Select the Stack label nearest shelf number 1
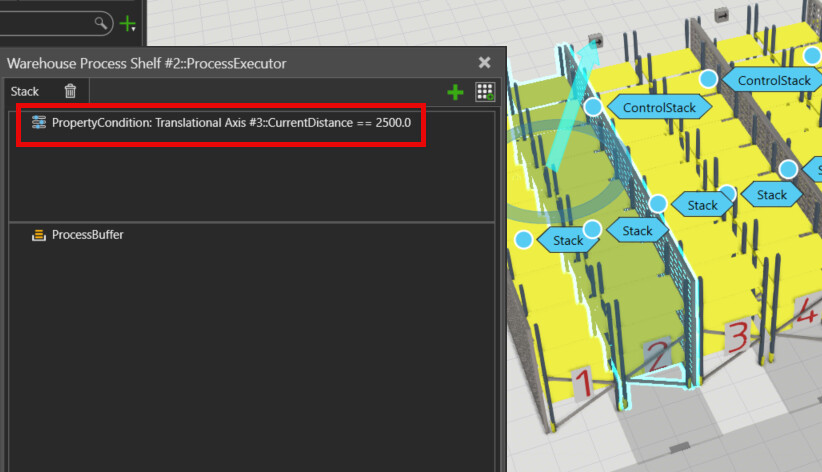Viewport: 822px width, 472px height. coord(568,241)
